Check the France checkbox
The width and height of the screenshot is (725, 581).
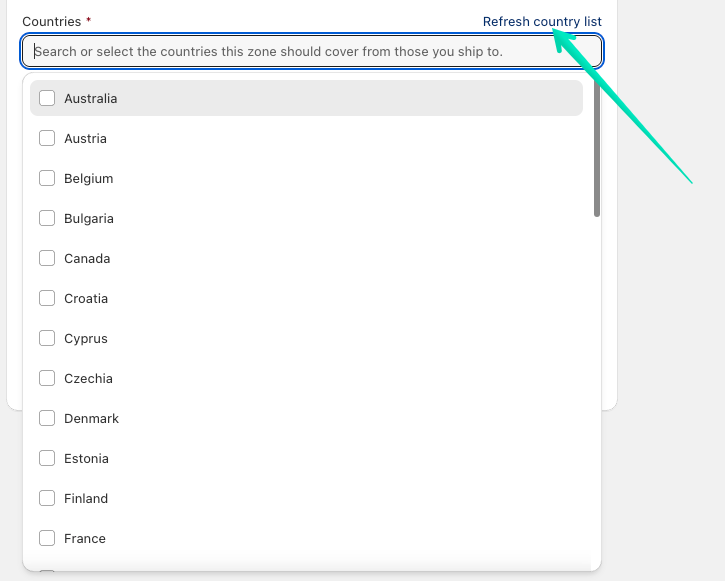coord(47,538)
